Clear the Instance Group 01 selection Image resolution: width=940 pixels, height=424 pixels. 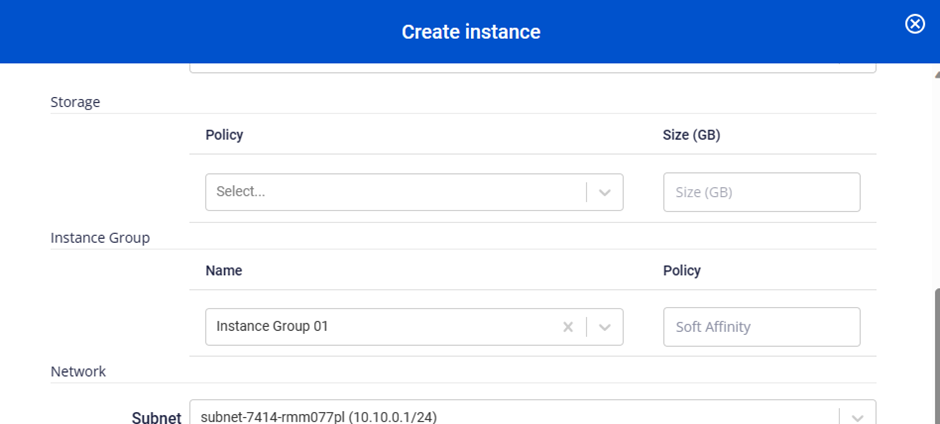tap(568, 327)
